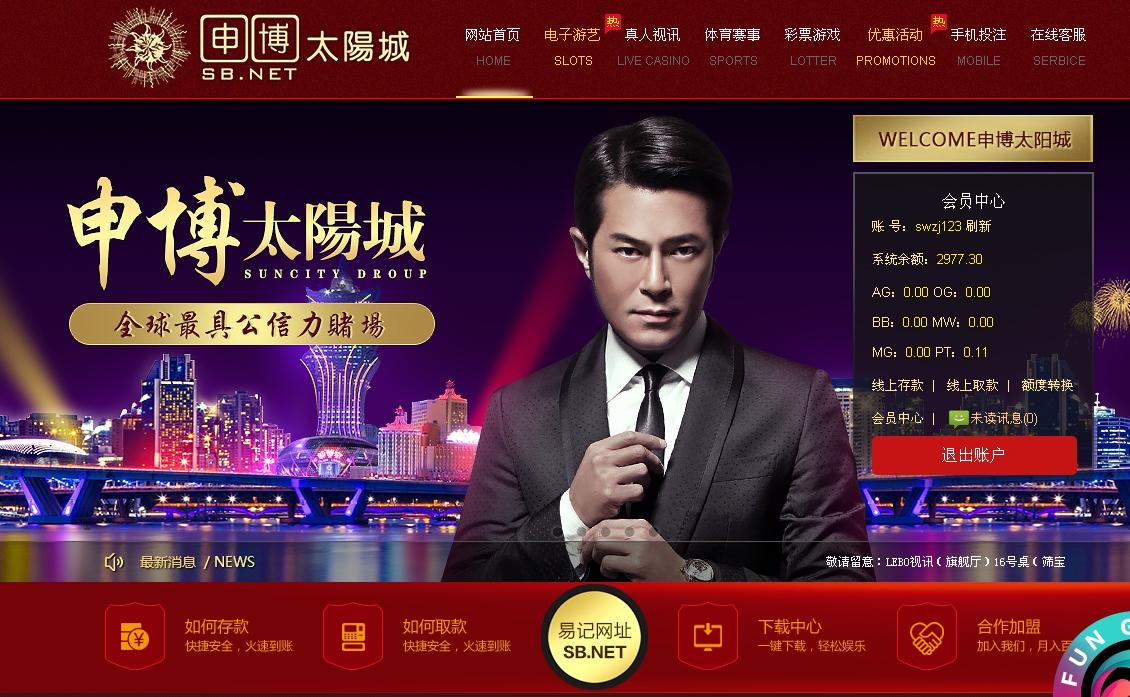Click the WELCOME gold banner

[973, 138]
